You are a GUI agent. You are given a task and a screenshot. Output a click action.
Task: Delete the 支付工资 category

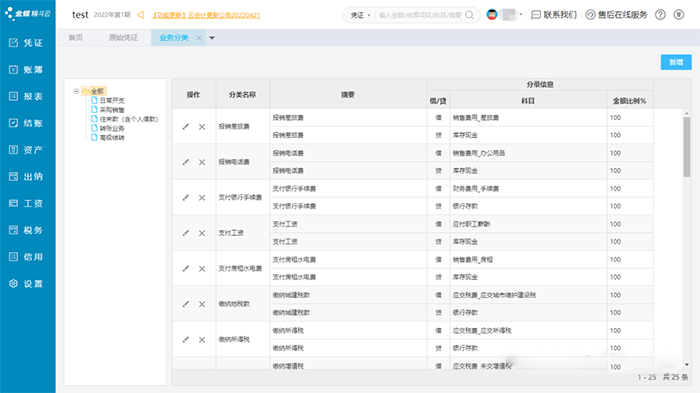(x=202, y=233)
